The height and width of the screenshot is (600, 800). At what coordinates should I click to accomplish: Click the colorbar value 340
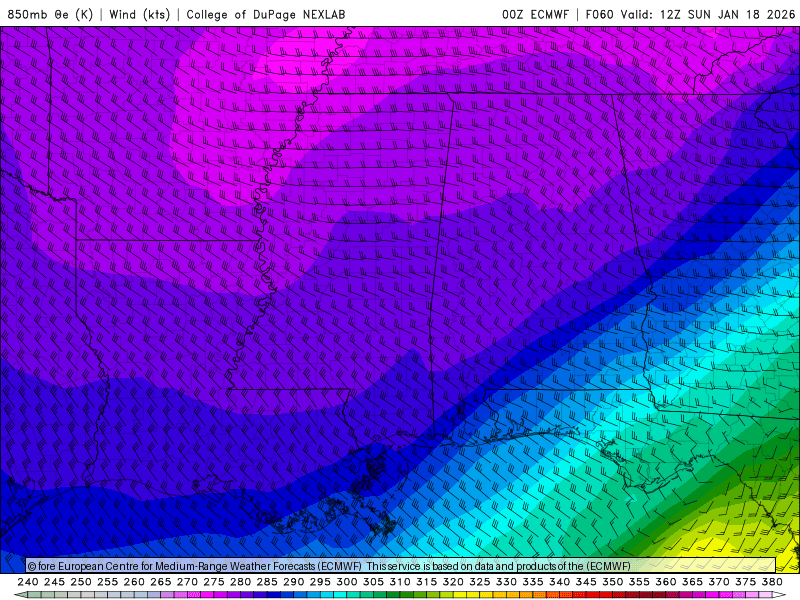click(x=559, y=582)
